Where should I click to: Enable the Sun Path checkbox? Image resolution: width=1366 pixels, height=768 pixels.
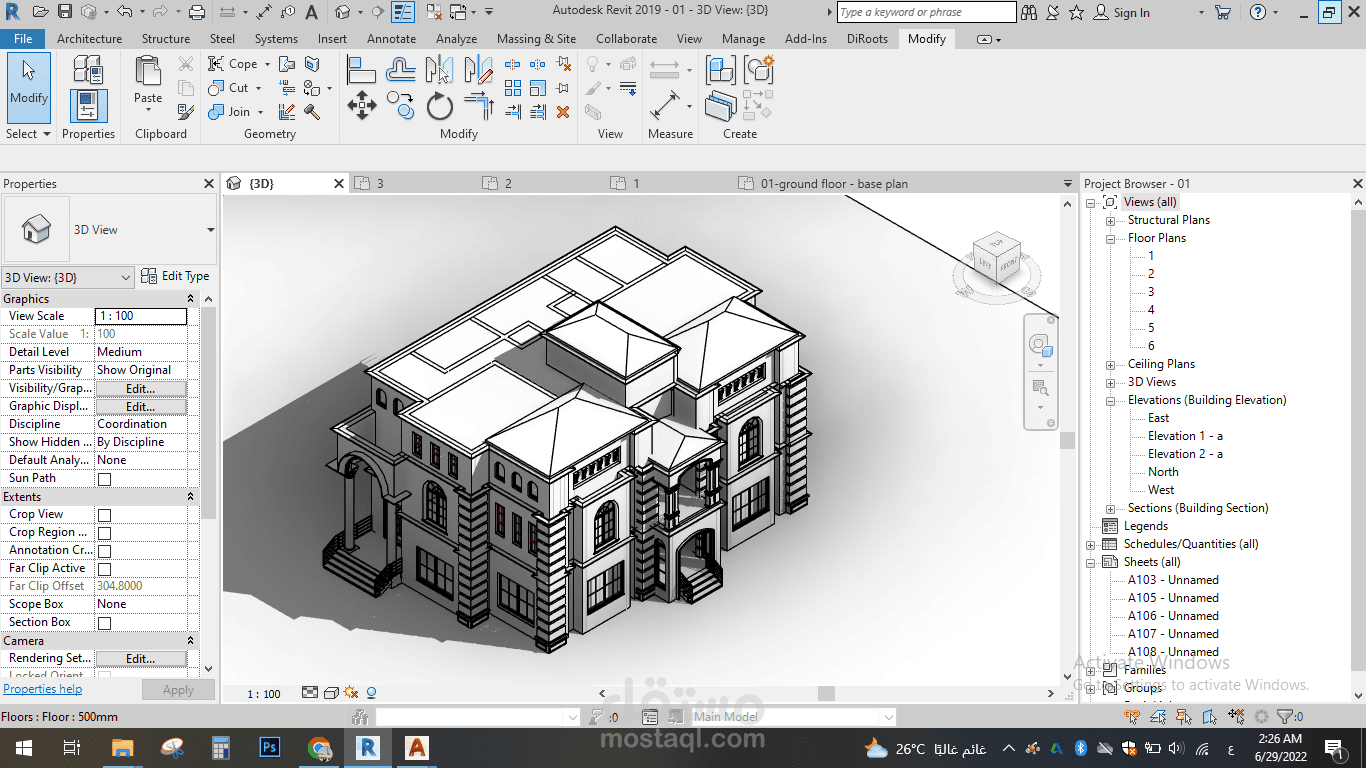point(104,479)
